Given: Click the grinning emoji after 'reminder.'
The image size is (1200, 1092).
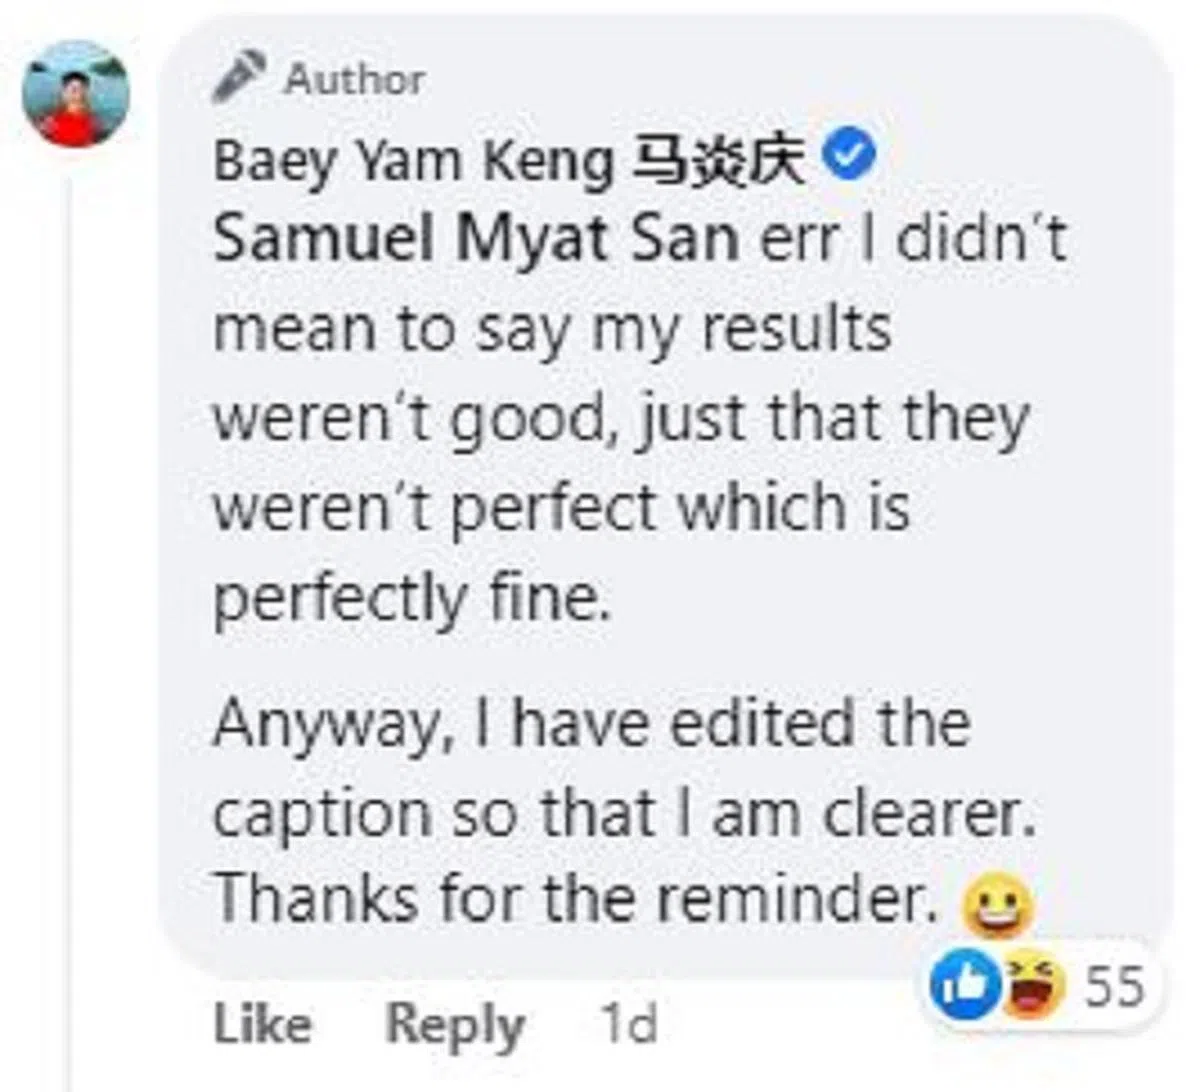Looking at the screenshot, I should click(995, 905).
